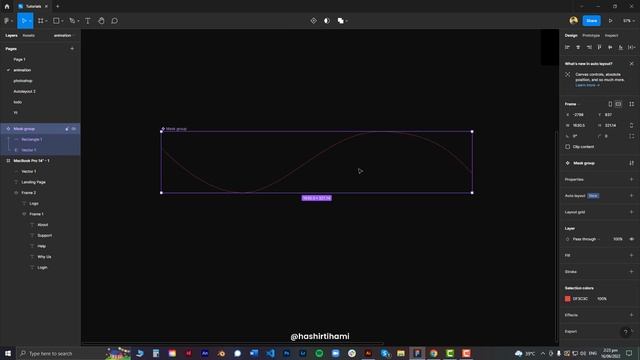Open the Frame type dropdown
Image resolution: width=640 pixels, height=360 pixels.
point(572,104)
